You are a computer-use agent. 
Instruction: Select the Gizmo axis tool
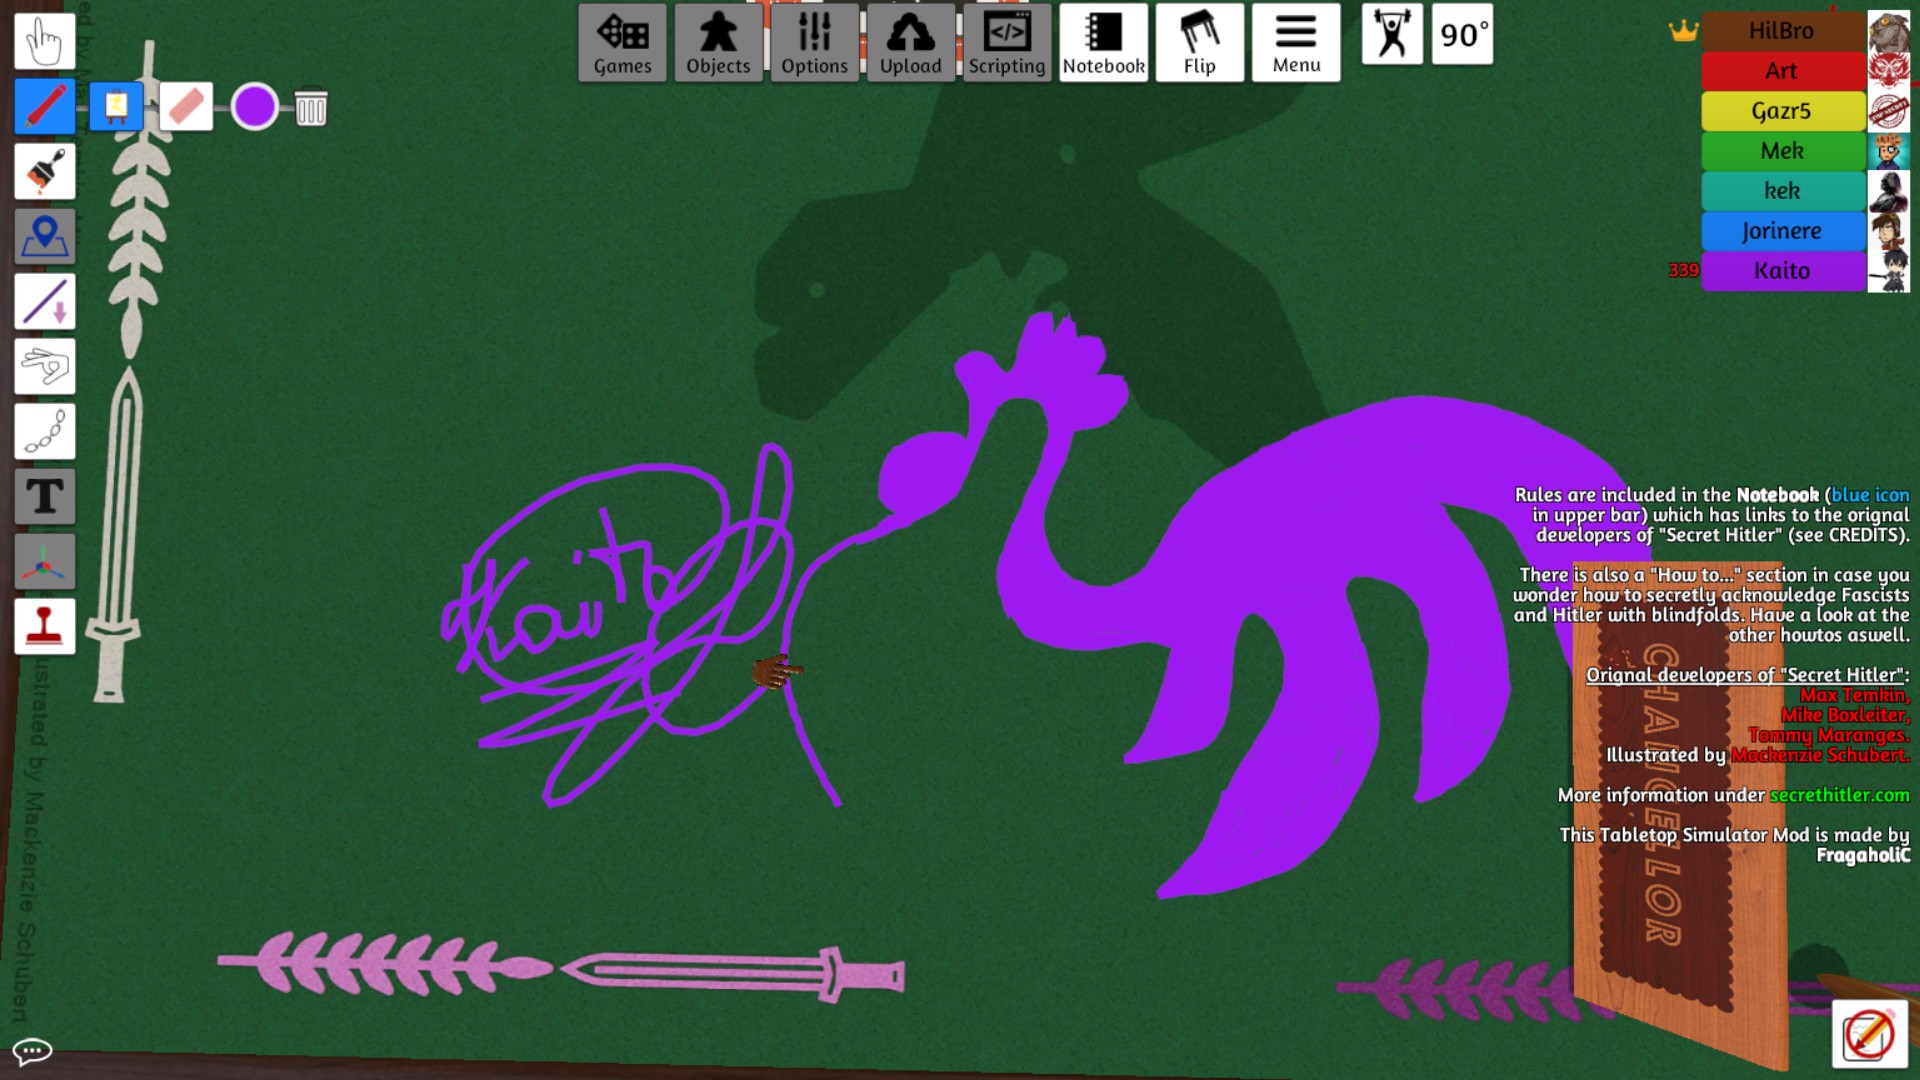point(44,562)
